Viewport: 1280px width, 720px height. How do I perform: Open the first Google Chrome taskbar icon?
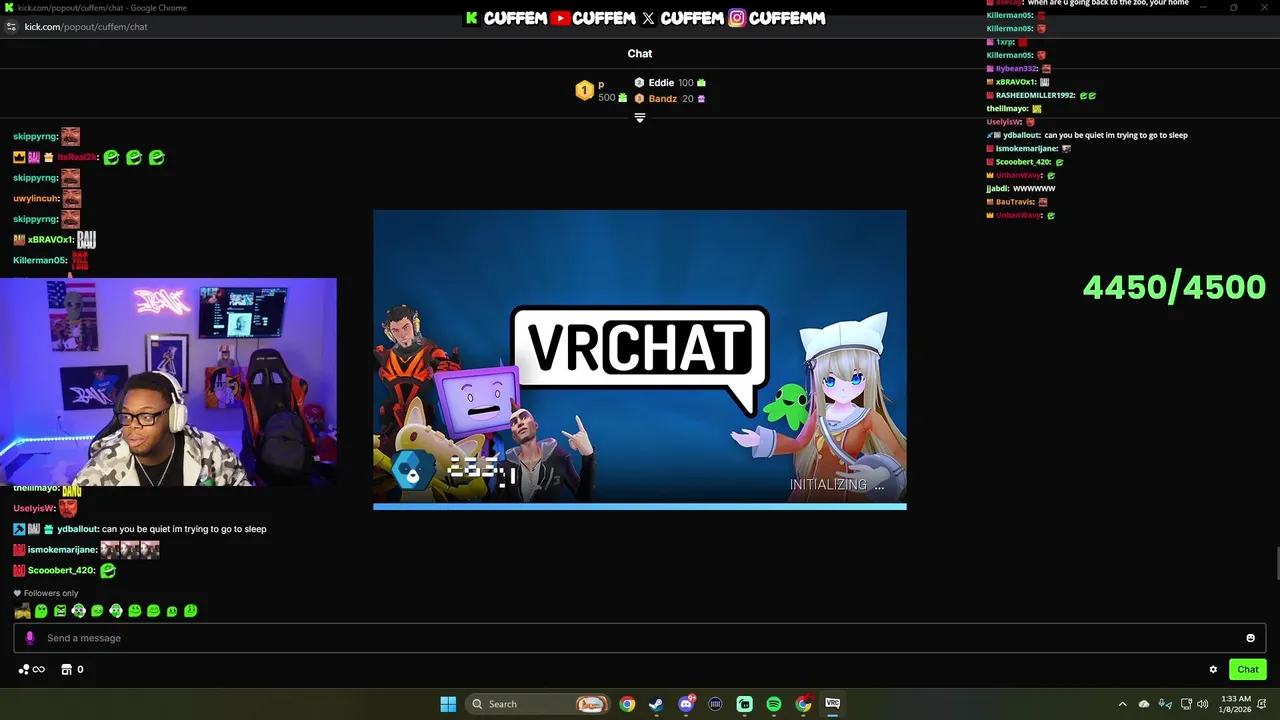[x=627, y=704]
